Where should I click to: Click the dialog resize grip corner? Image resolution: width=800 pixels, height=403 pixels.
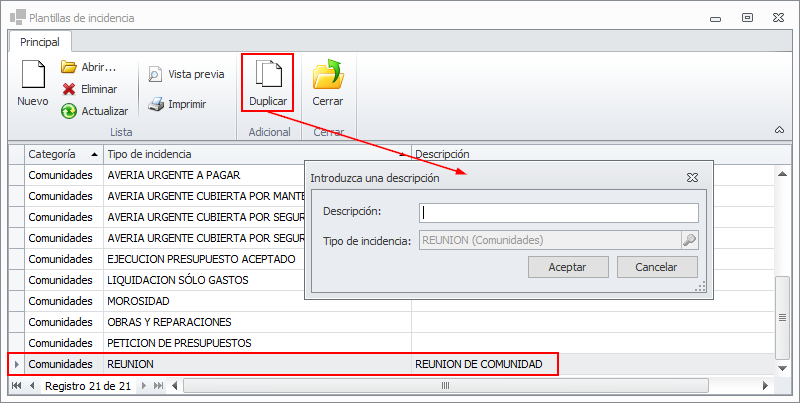pos(701,287)
